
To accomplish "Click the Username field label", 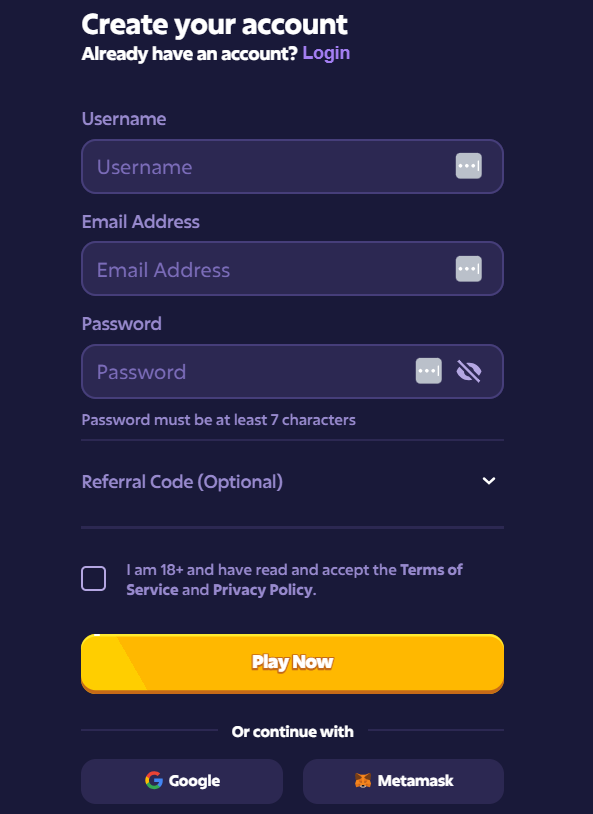I will 124,119.
